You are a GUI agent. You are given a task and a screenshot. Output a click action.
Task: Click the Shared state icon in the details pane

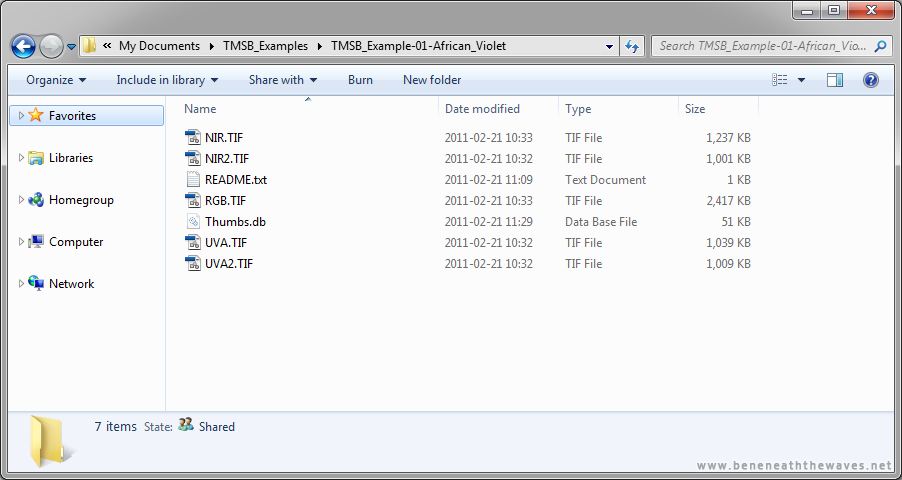point(185,425)
